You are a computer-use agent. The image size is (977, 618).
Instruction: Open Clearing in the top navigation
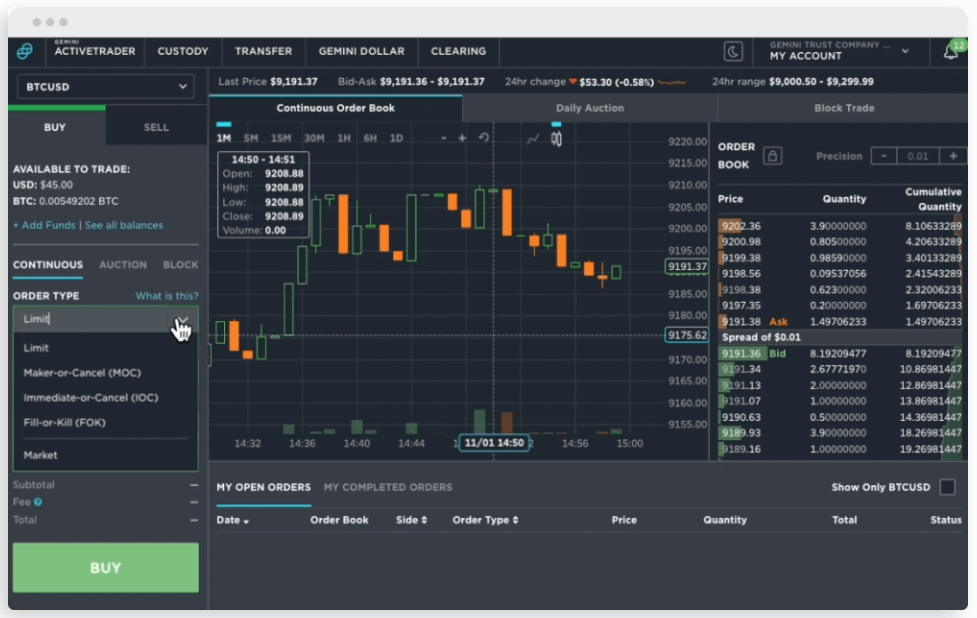pyautogui.click(x=459, y=51)
